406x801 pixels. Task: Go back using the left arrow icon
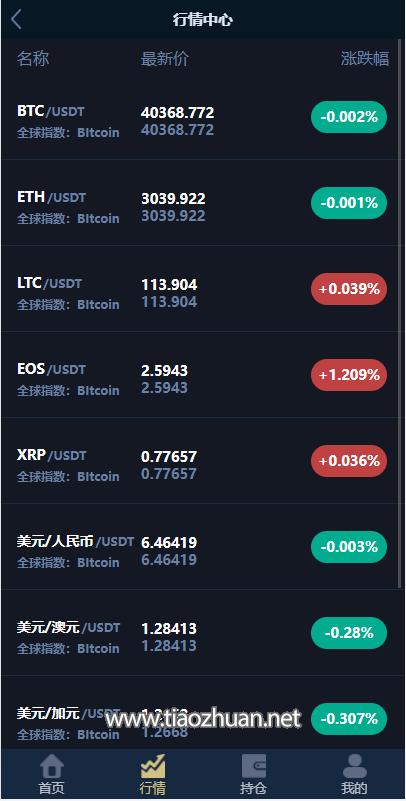coord(16,19)
